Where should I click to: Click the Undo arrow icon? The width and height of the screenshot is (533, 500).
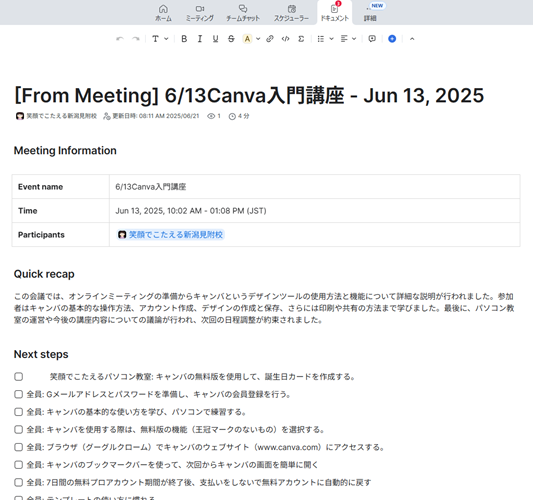click(x=120, y=39)
